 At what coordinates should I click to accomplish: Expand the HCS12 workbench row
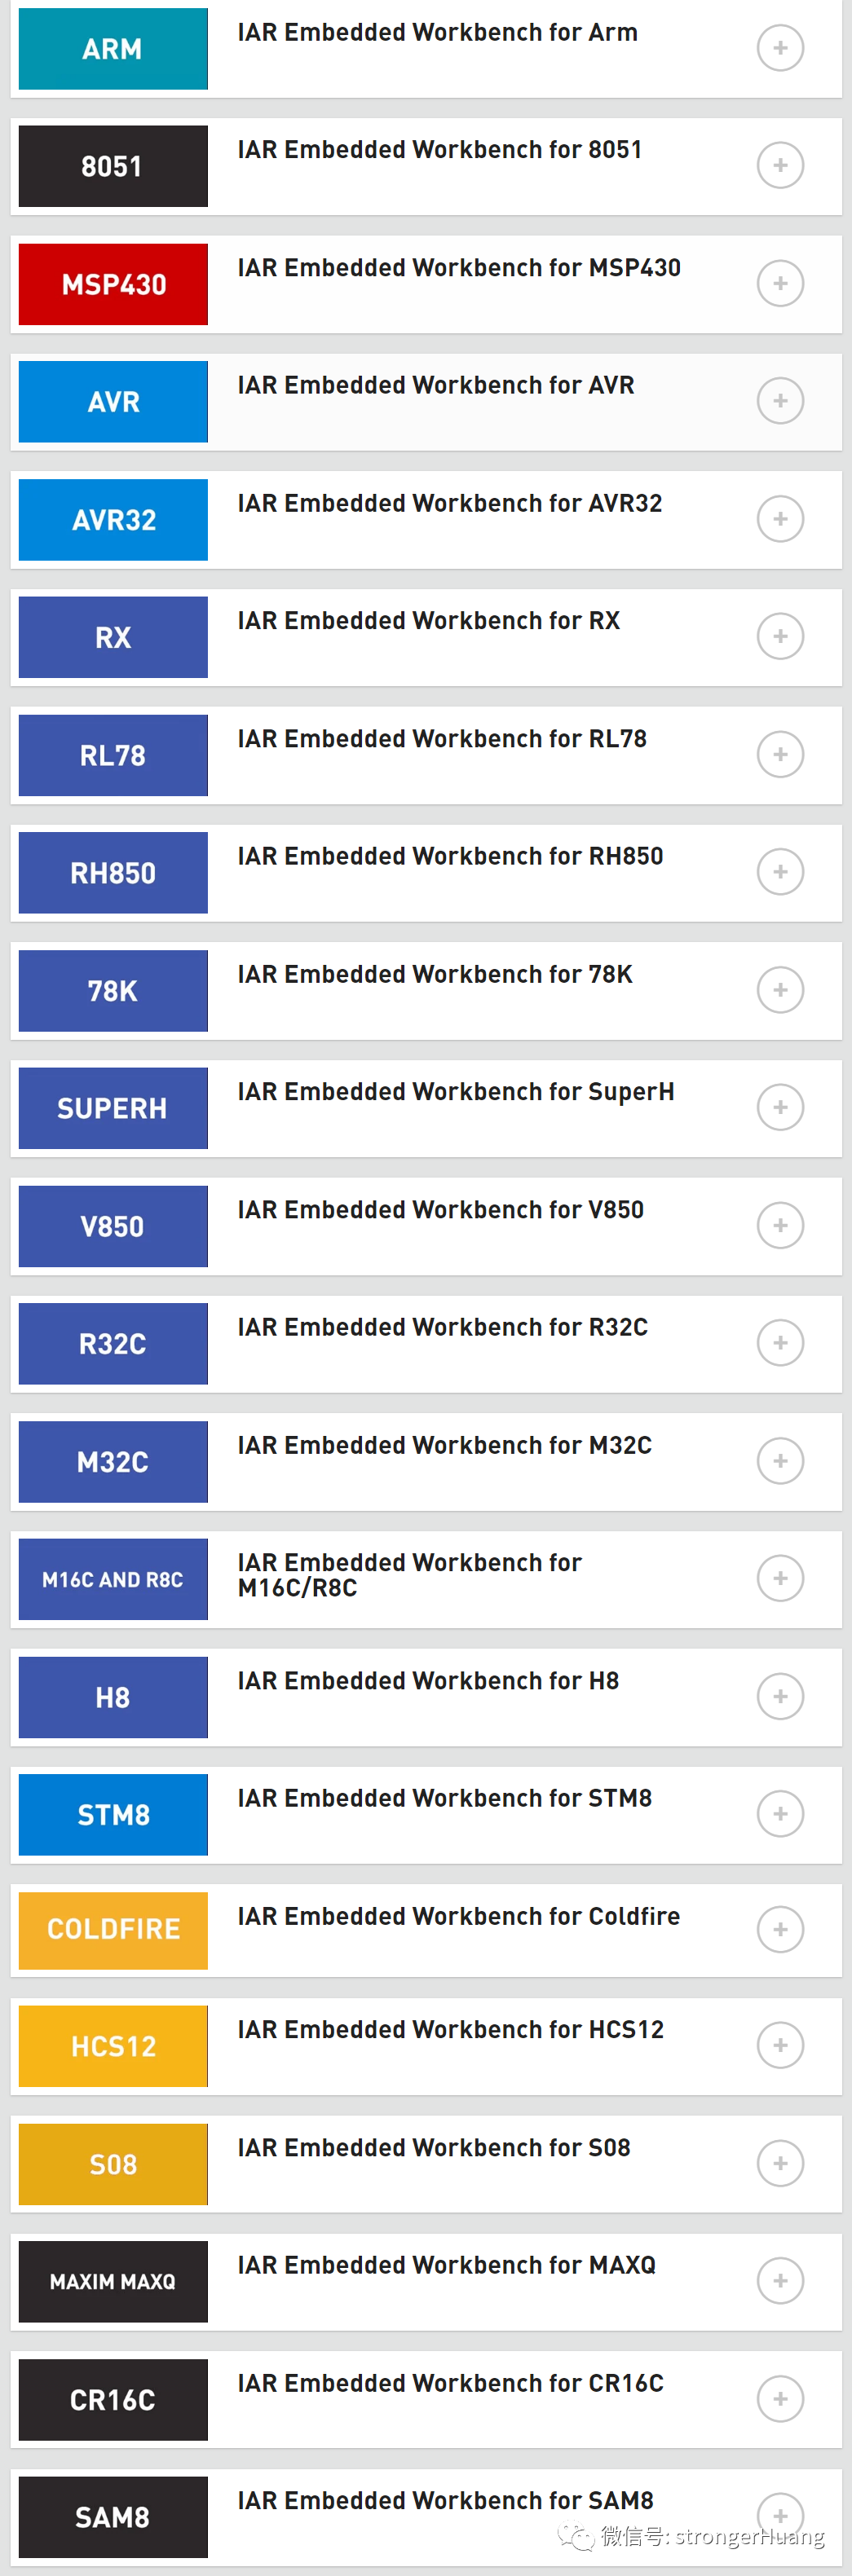pos(780,2045)
